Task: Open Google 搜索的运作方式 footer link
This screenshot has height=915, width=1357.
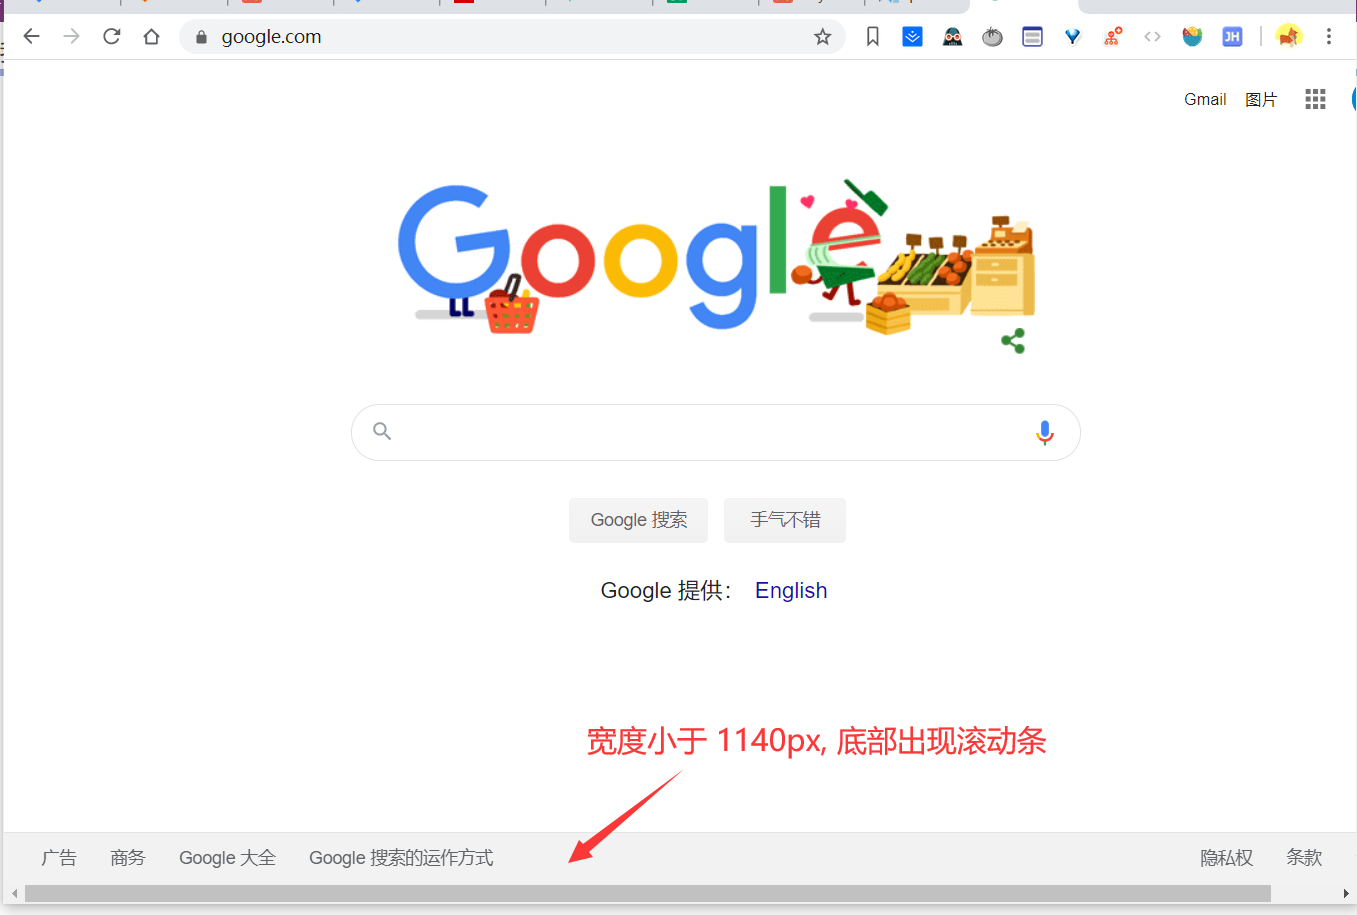Action: (x=401, y=858)
